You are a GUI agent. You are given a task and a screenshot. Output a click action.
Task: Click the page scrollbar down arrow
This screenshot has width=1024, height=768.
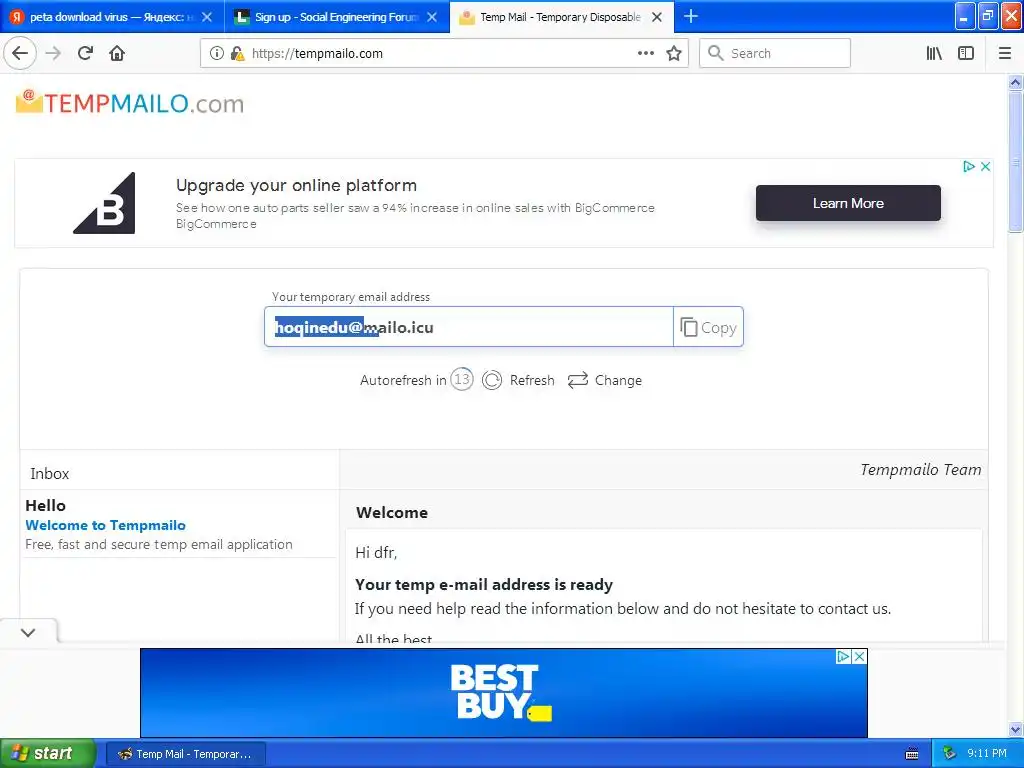pyautogui.click(x=1016, y=729)
